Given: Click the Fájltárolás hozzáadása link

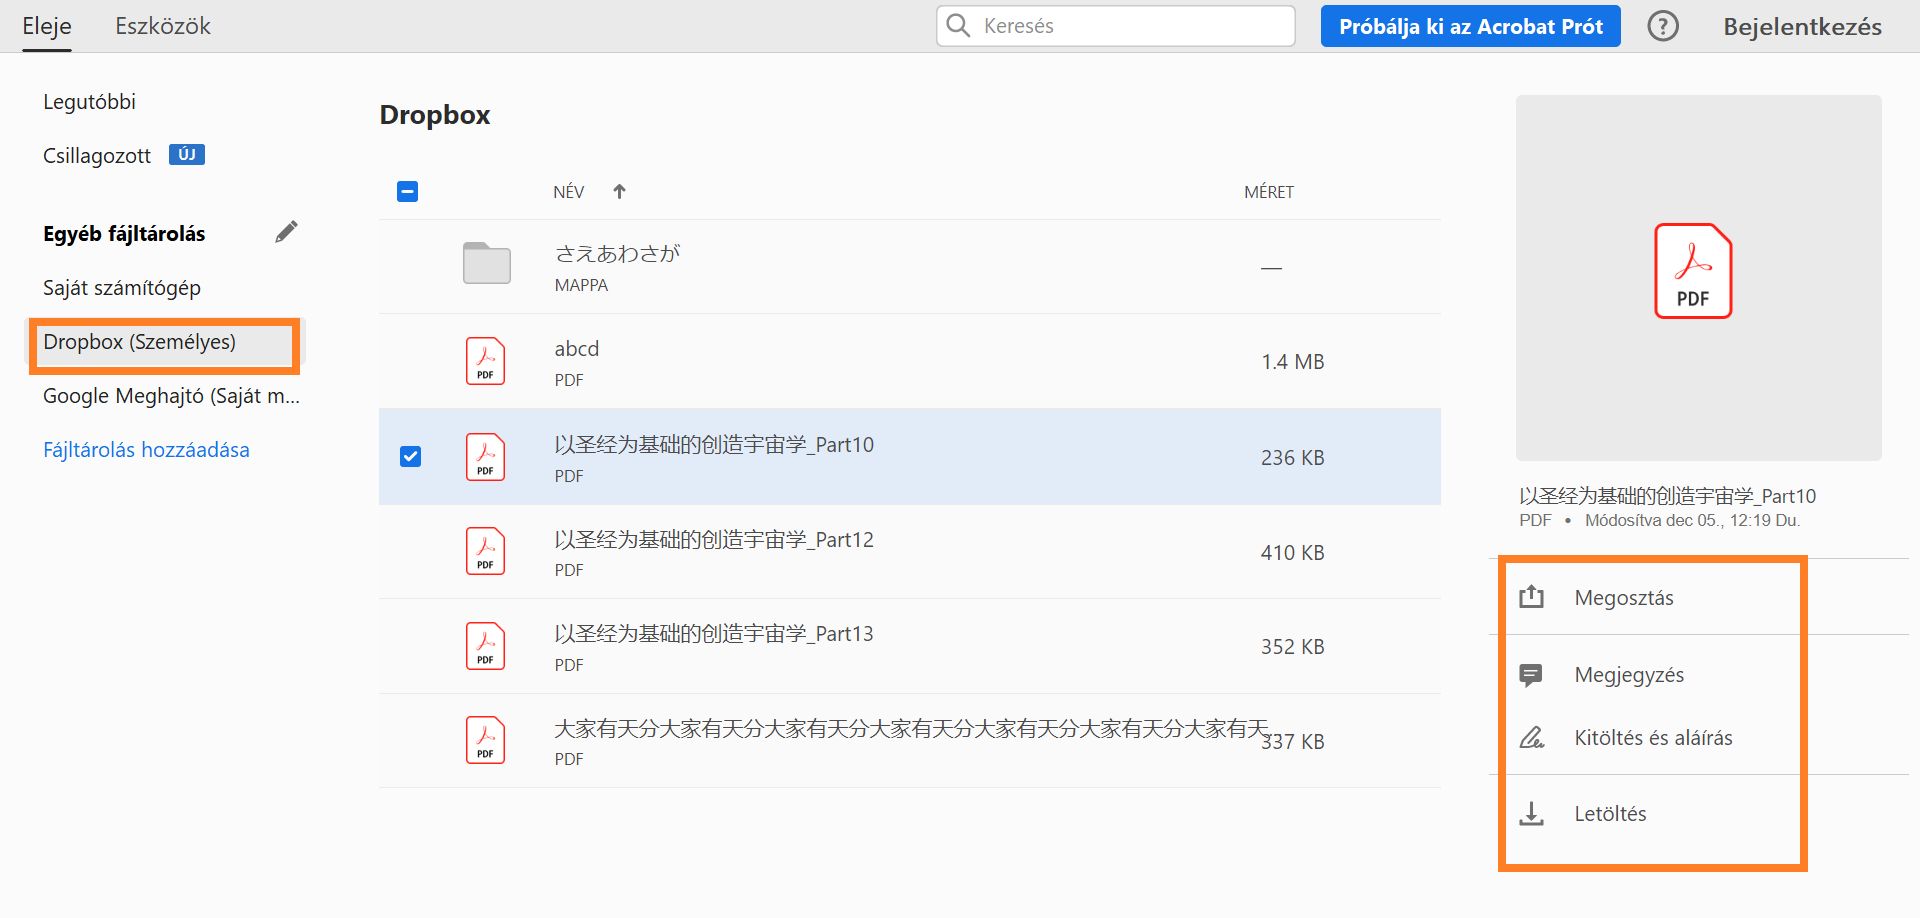Looking at the screenshot, I should tap(146, 450).
